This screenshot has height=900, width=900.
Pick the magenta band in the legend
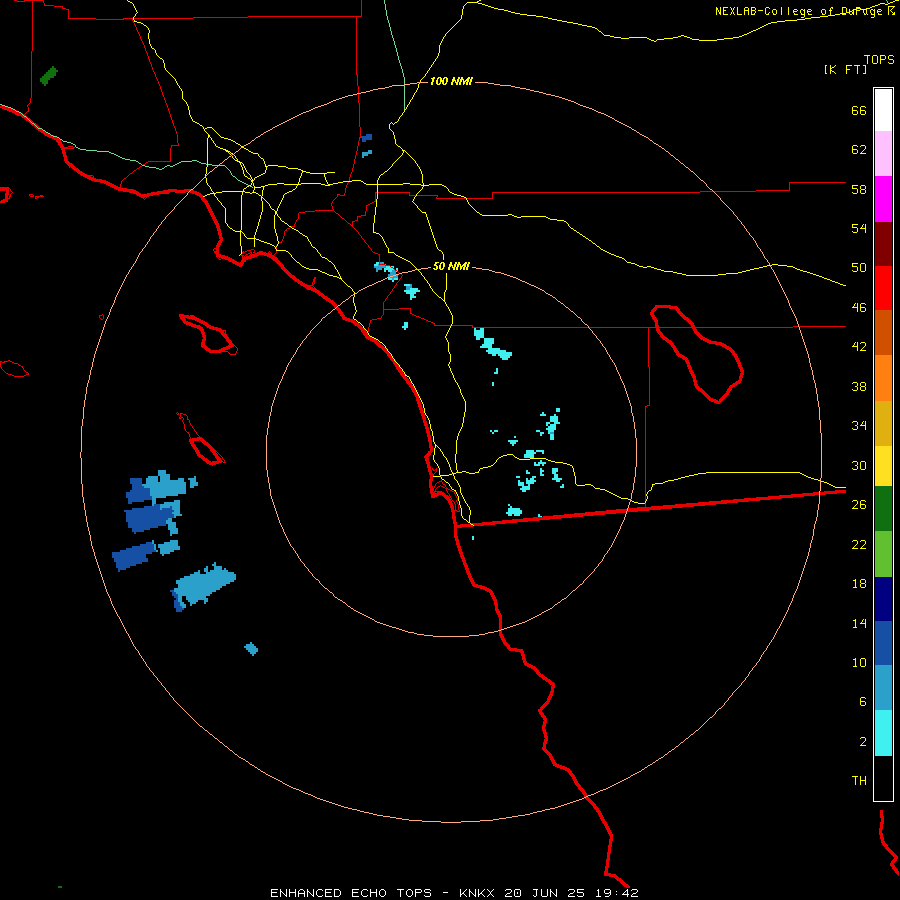point(883,199)
